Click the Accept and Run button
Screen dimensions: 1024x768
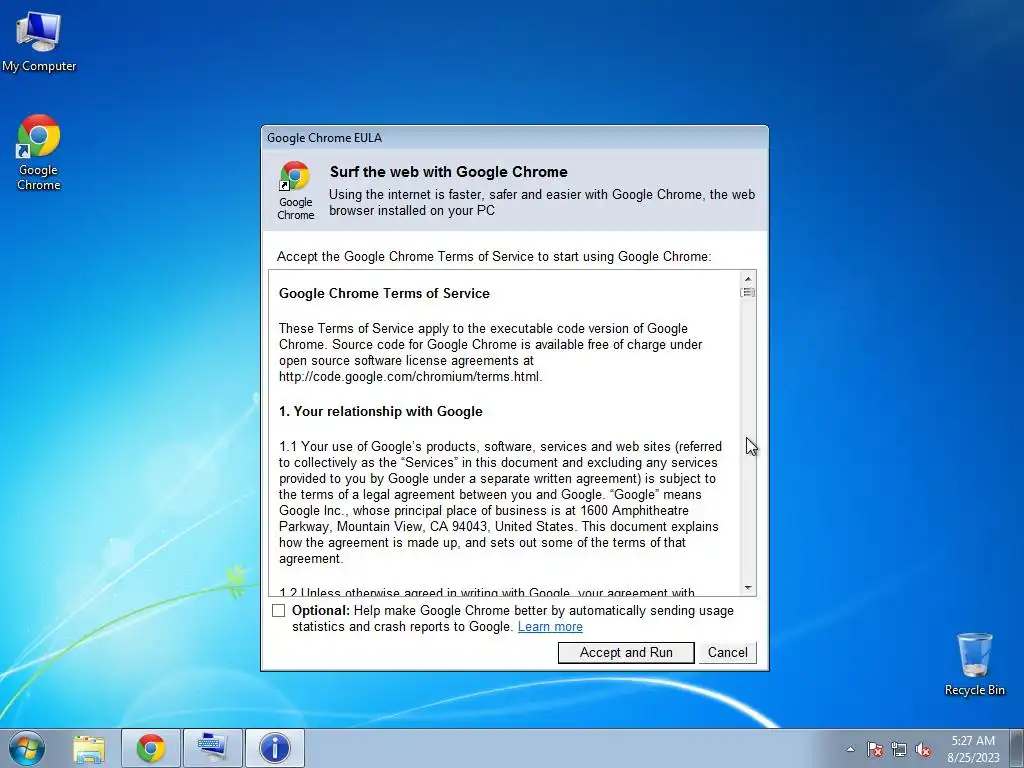(x=626, y=652)
